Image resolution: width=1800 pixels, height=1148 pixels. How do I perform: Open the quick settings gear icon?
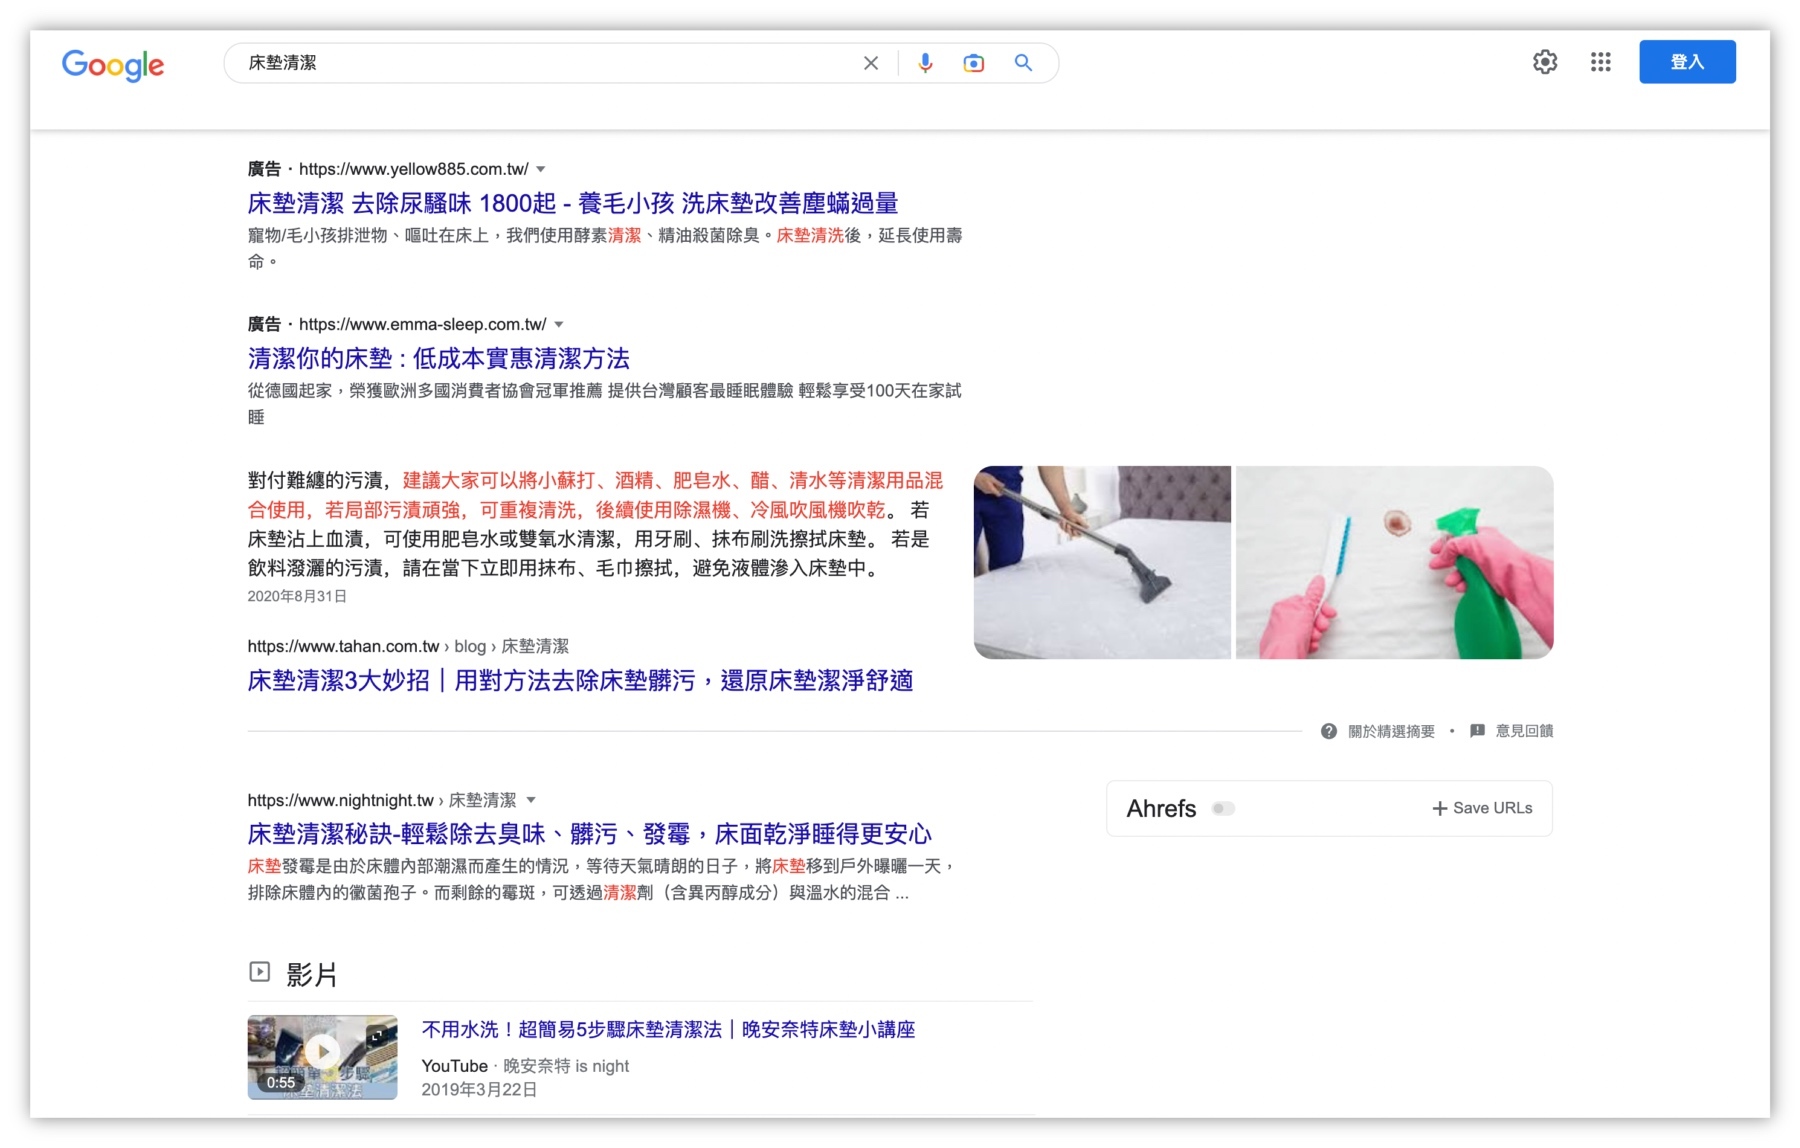click(1544, 62)
